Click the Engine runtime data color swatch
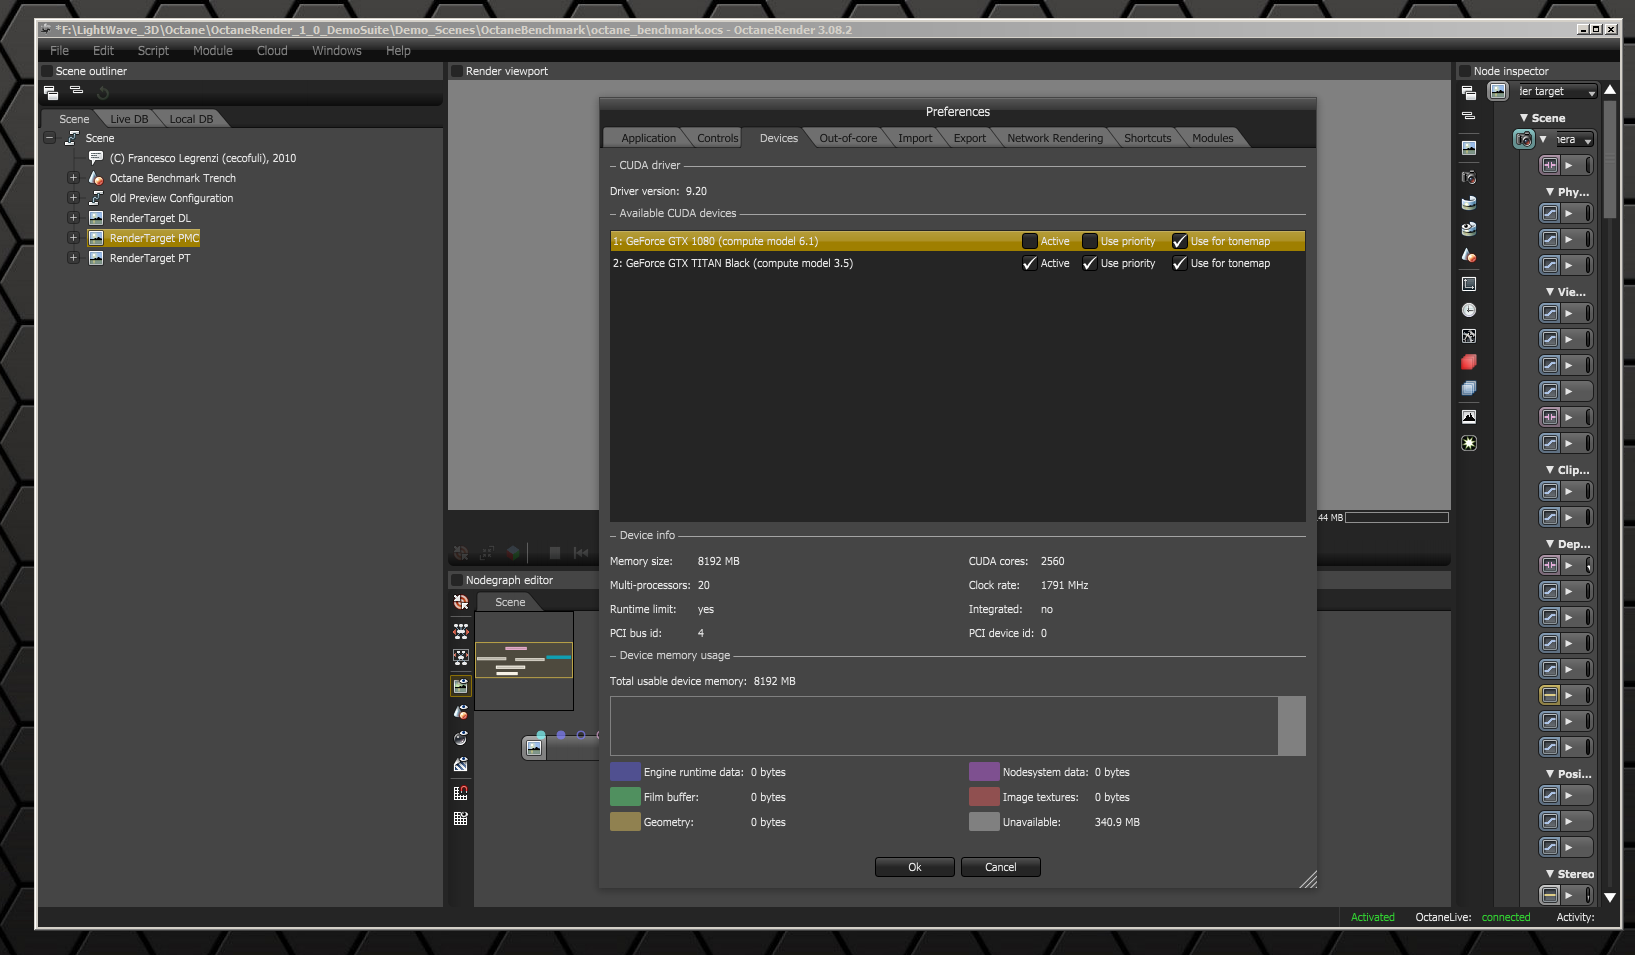Image resolution: width=1635 pixels, height=955 pixels. click(x=625, y=771)
